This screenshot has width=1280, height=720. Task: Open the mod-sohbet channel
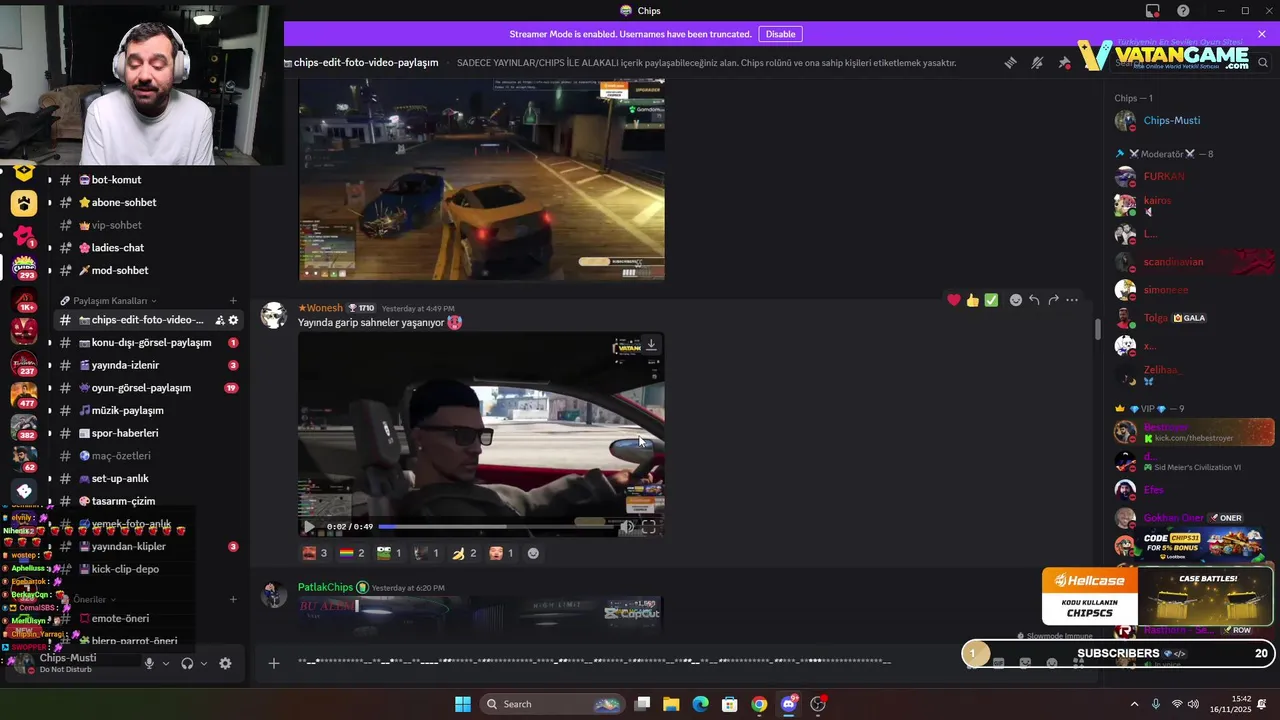(x=149, y=270)
